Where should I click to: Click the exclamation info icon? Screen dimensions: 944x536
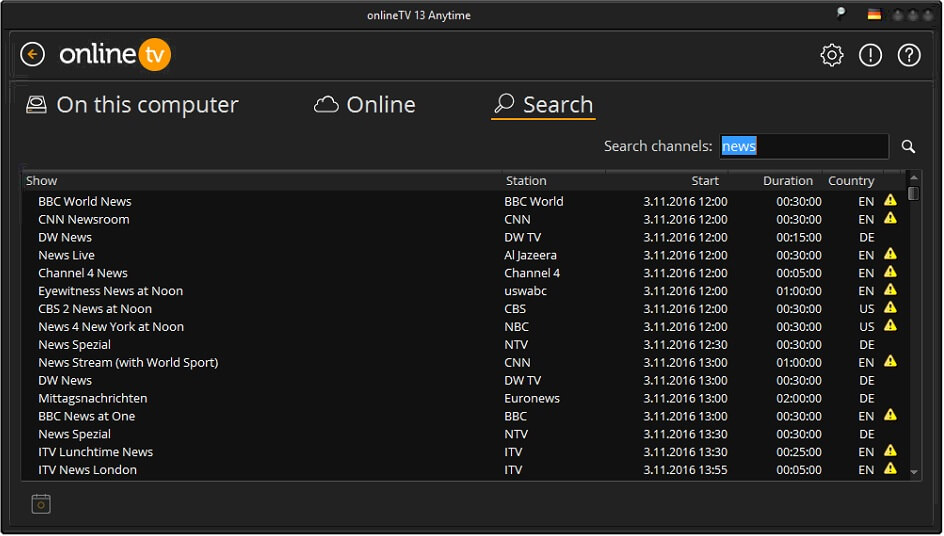point(870,55)
